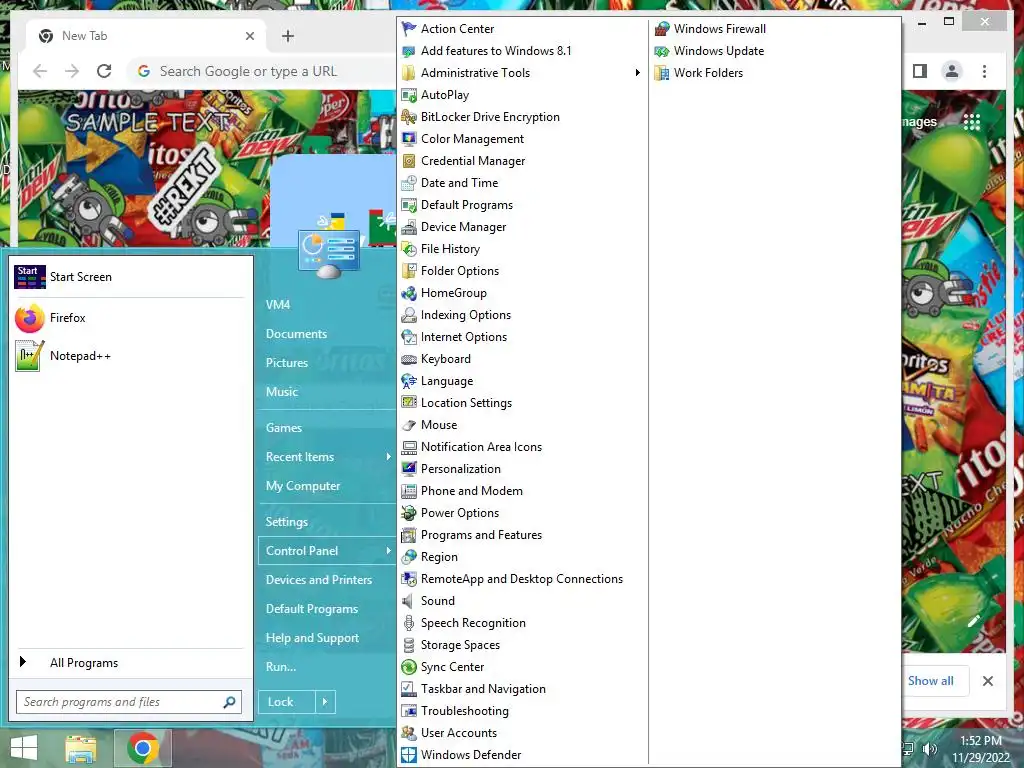This screenshot has width=1024, height=768.
Task: Click the Speech Recognition microphone icon
Action: click(x=409, y=623)
